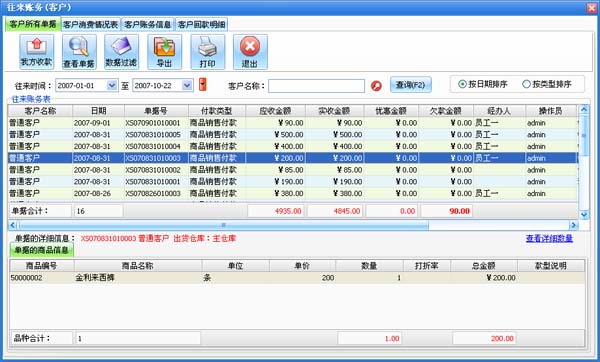Click the 查询(F2) button

[x=411, y=85]
